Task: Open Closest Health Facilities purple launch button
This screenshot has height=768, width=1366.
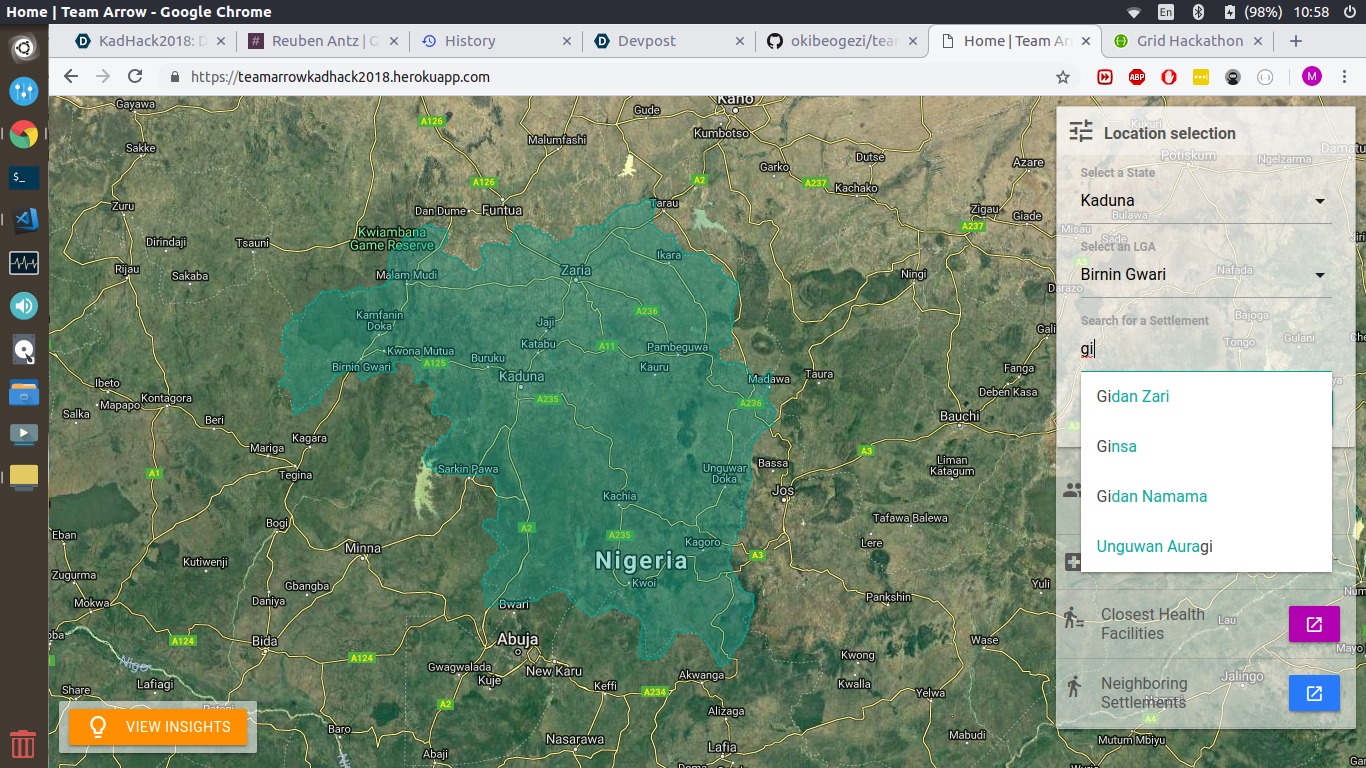Action: (1314, 624)
